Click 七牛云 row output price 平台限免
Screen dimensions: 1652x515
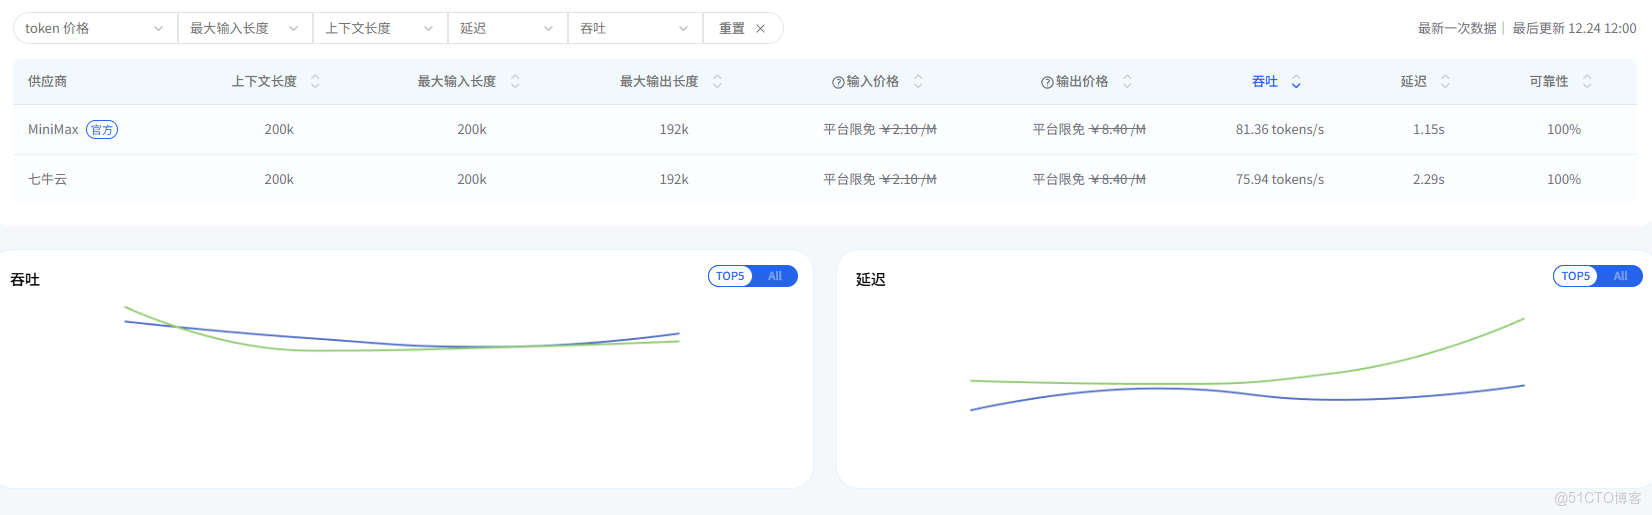click(1058, 179)
